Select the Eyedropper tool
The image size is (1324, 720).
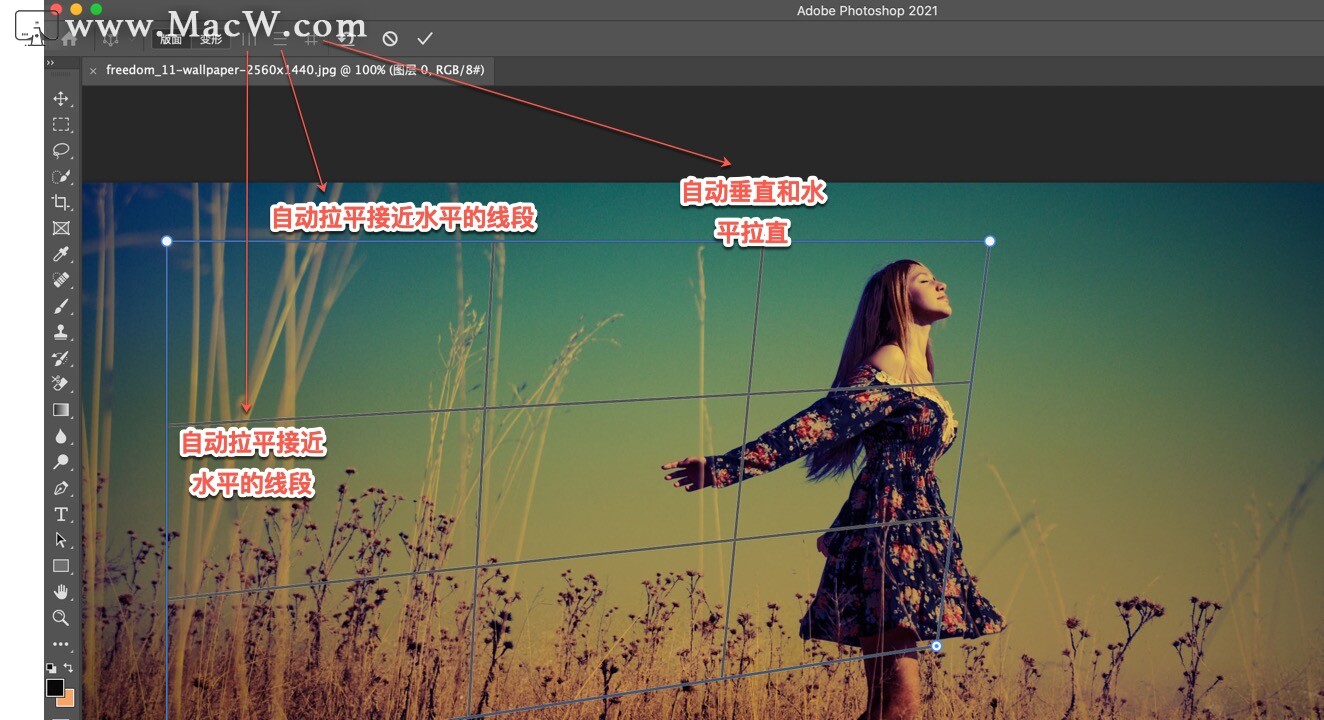click(62, 254)
